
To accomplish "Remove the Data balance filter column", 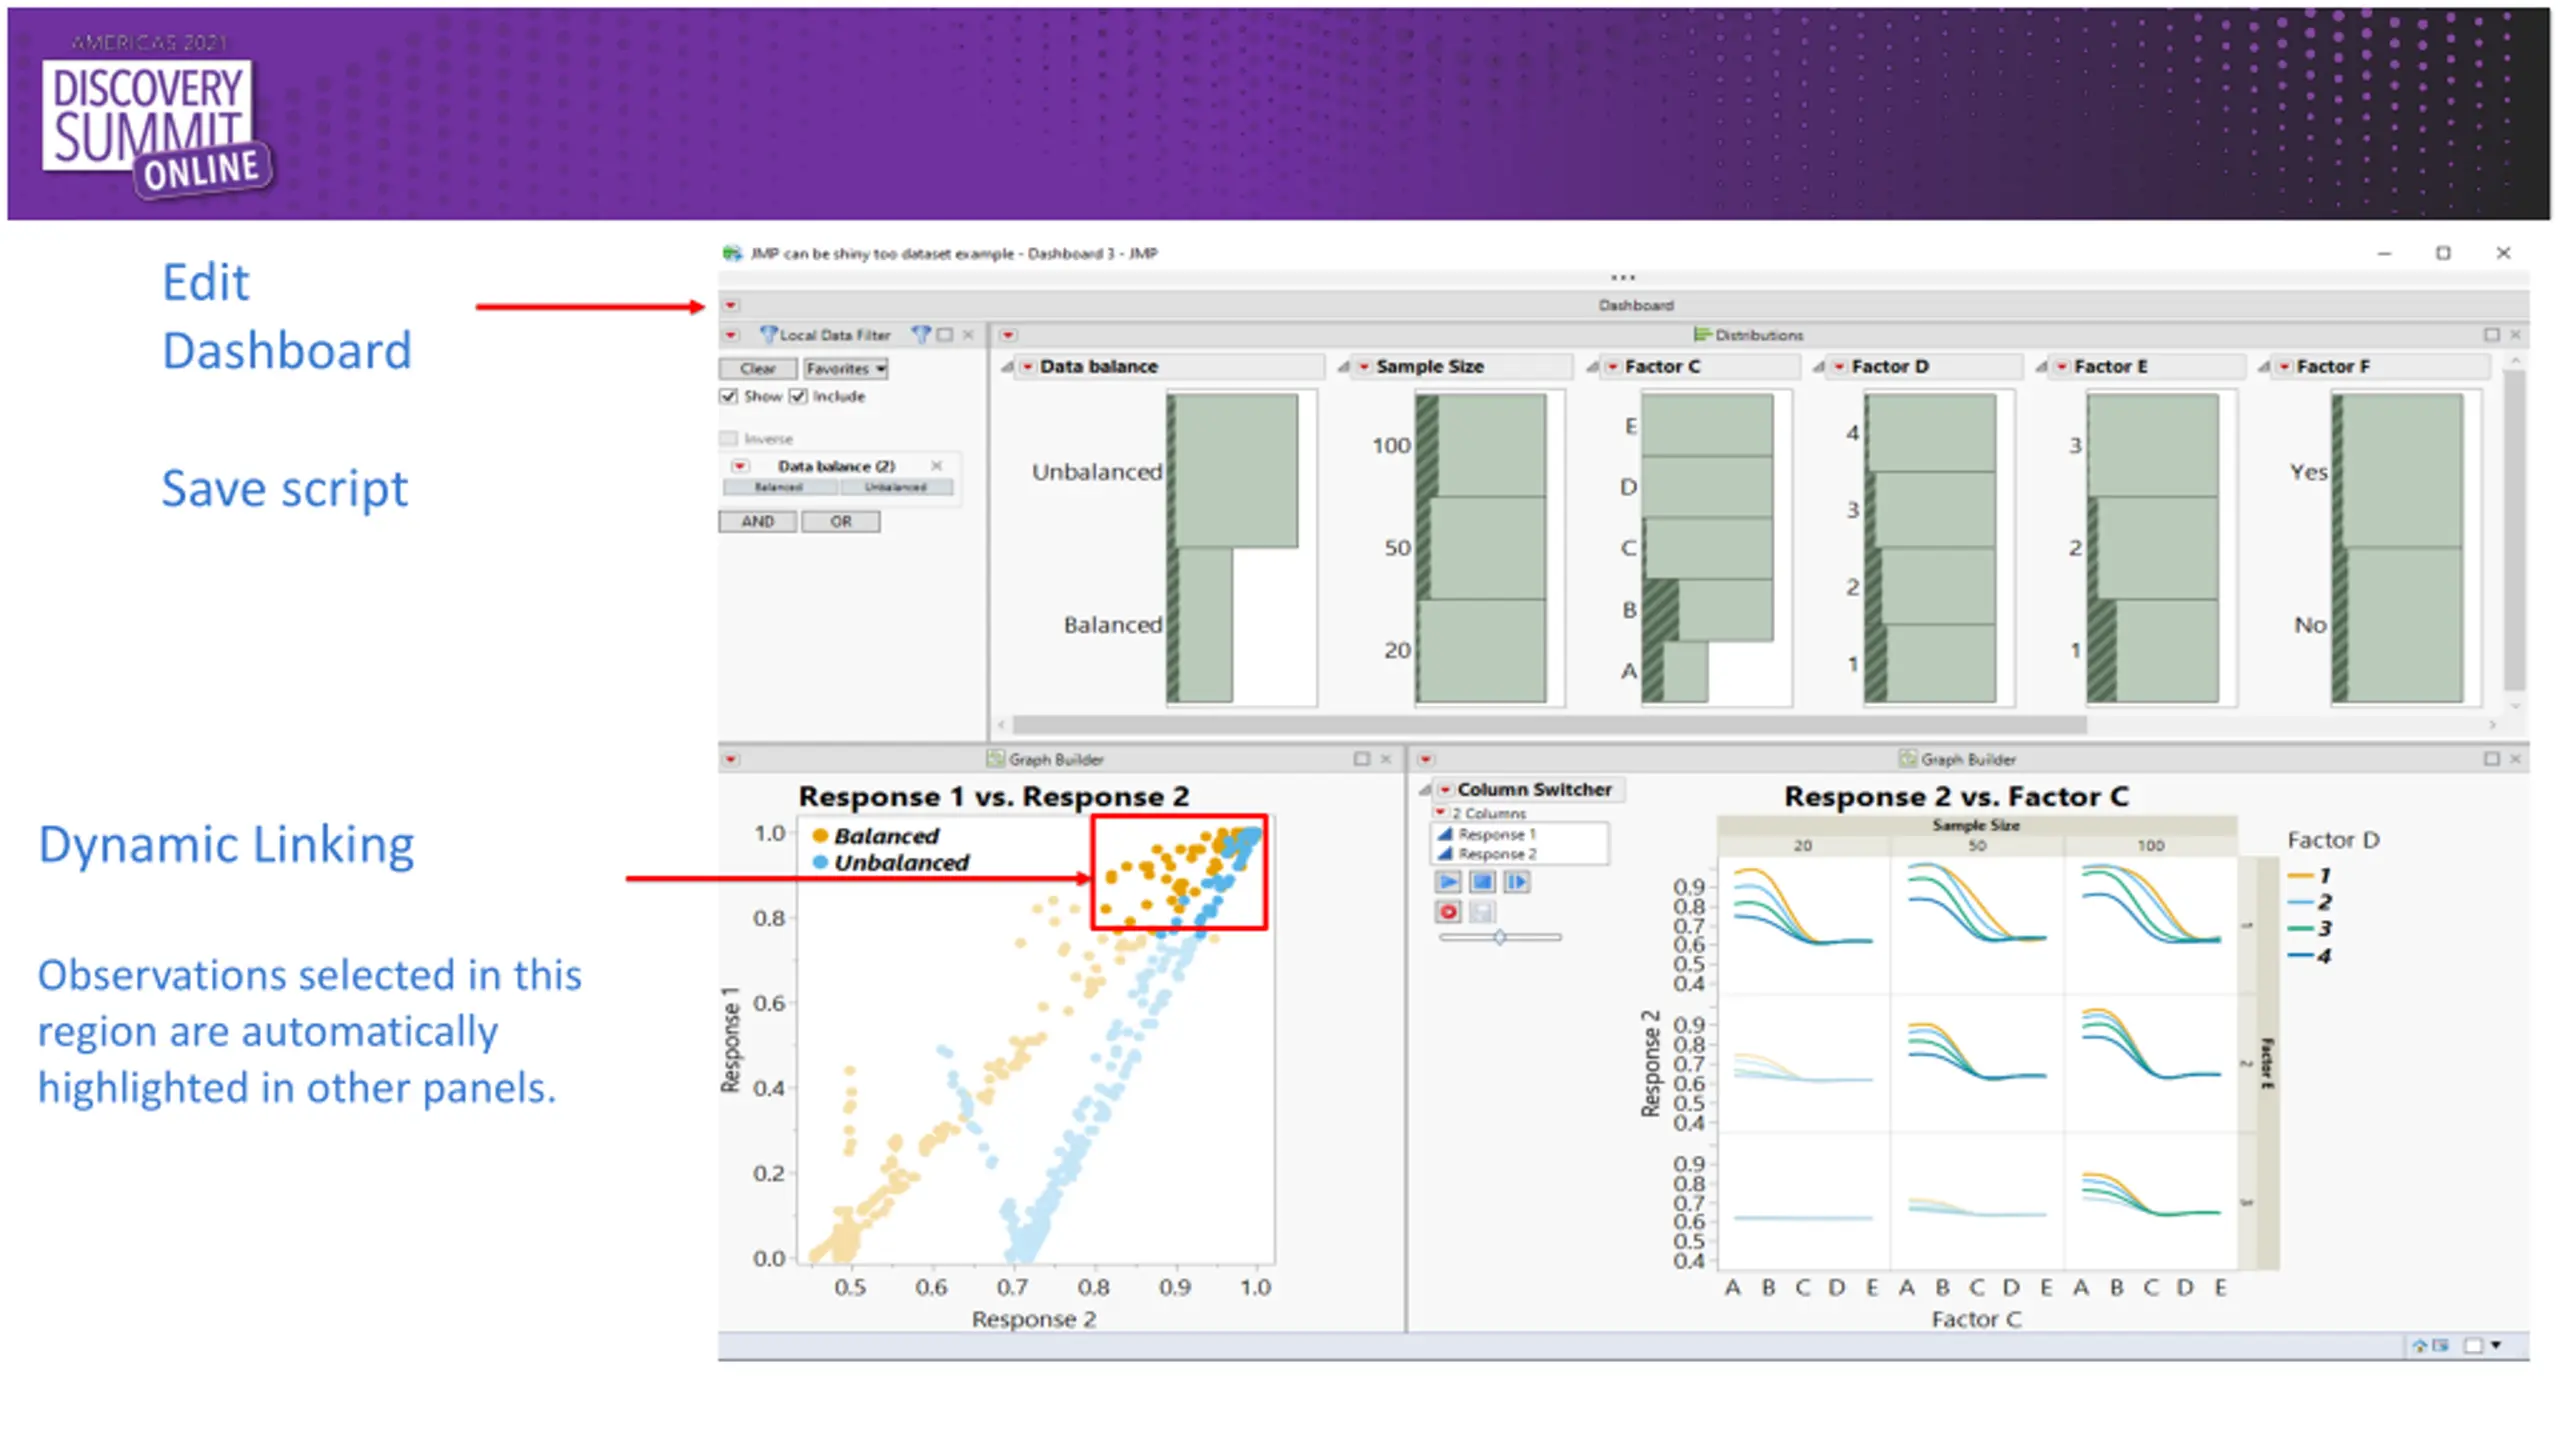I will click(x=937, y=466).
